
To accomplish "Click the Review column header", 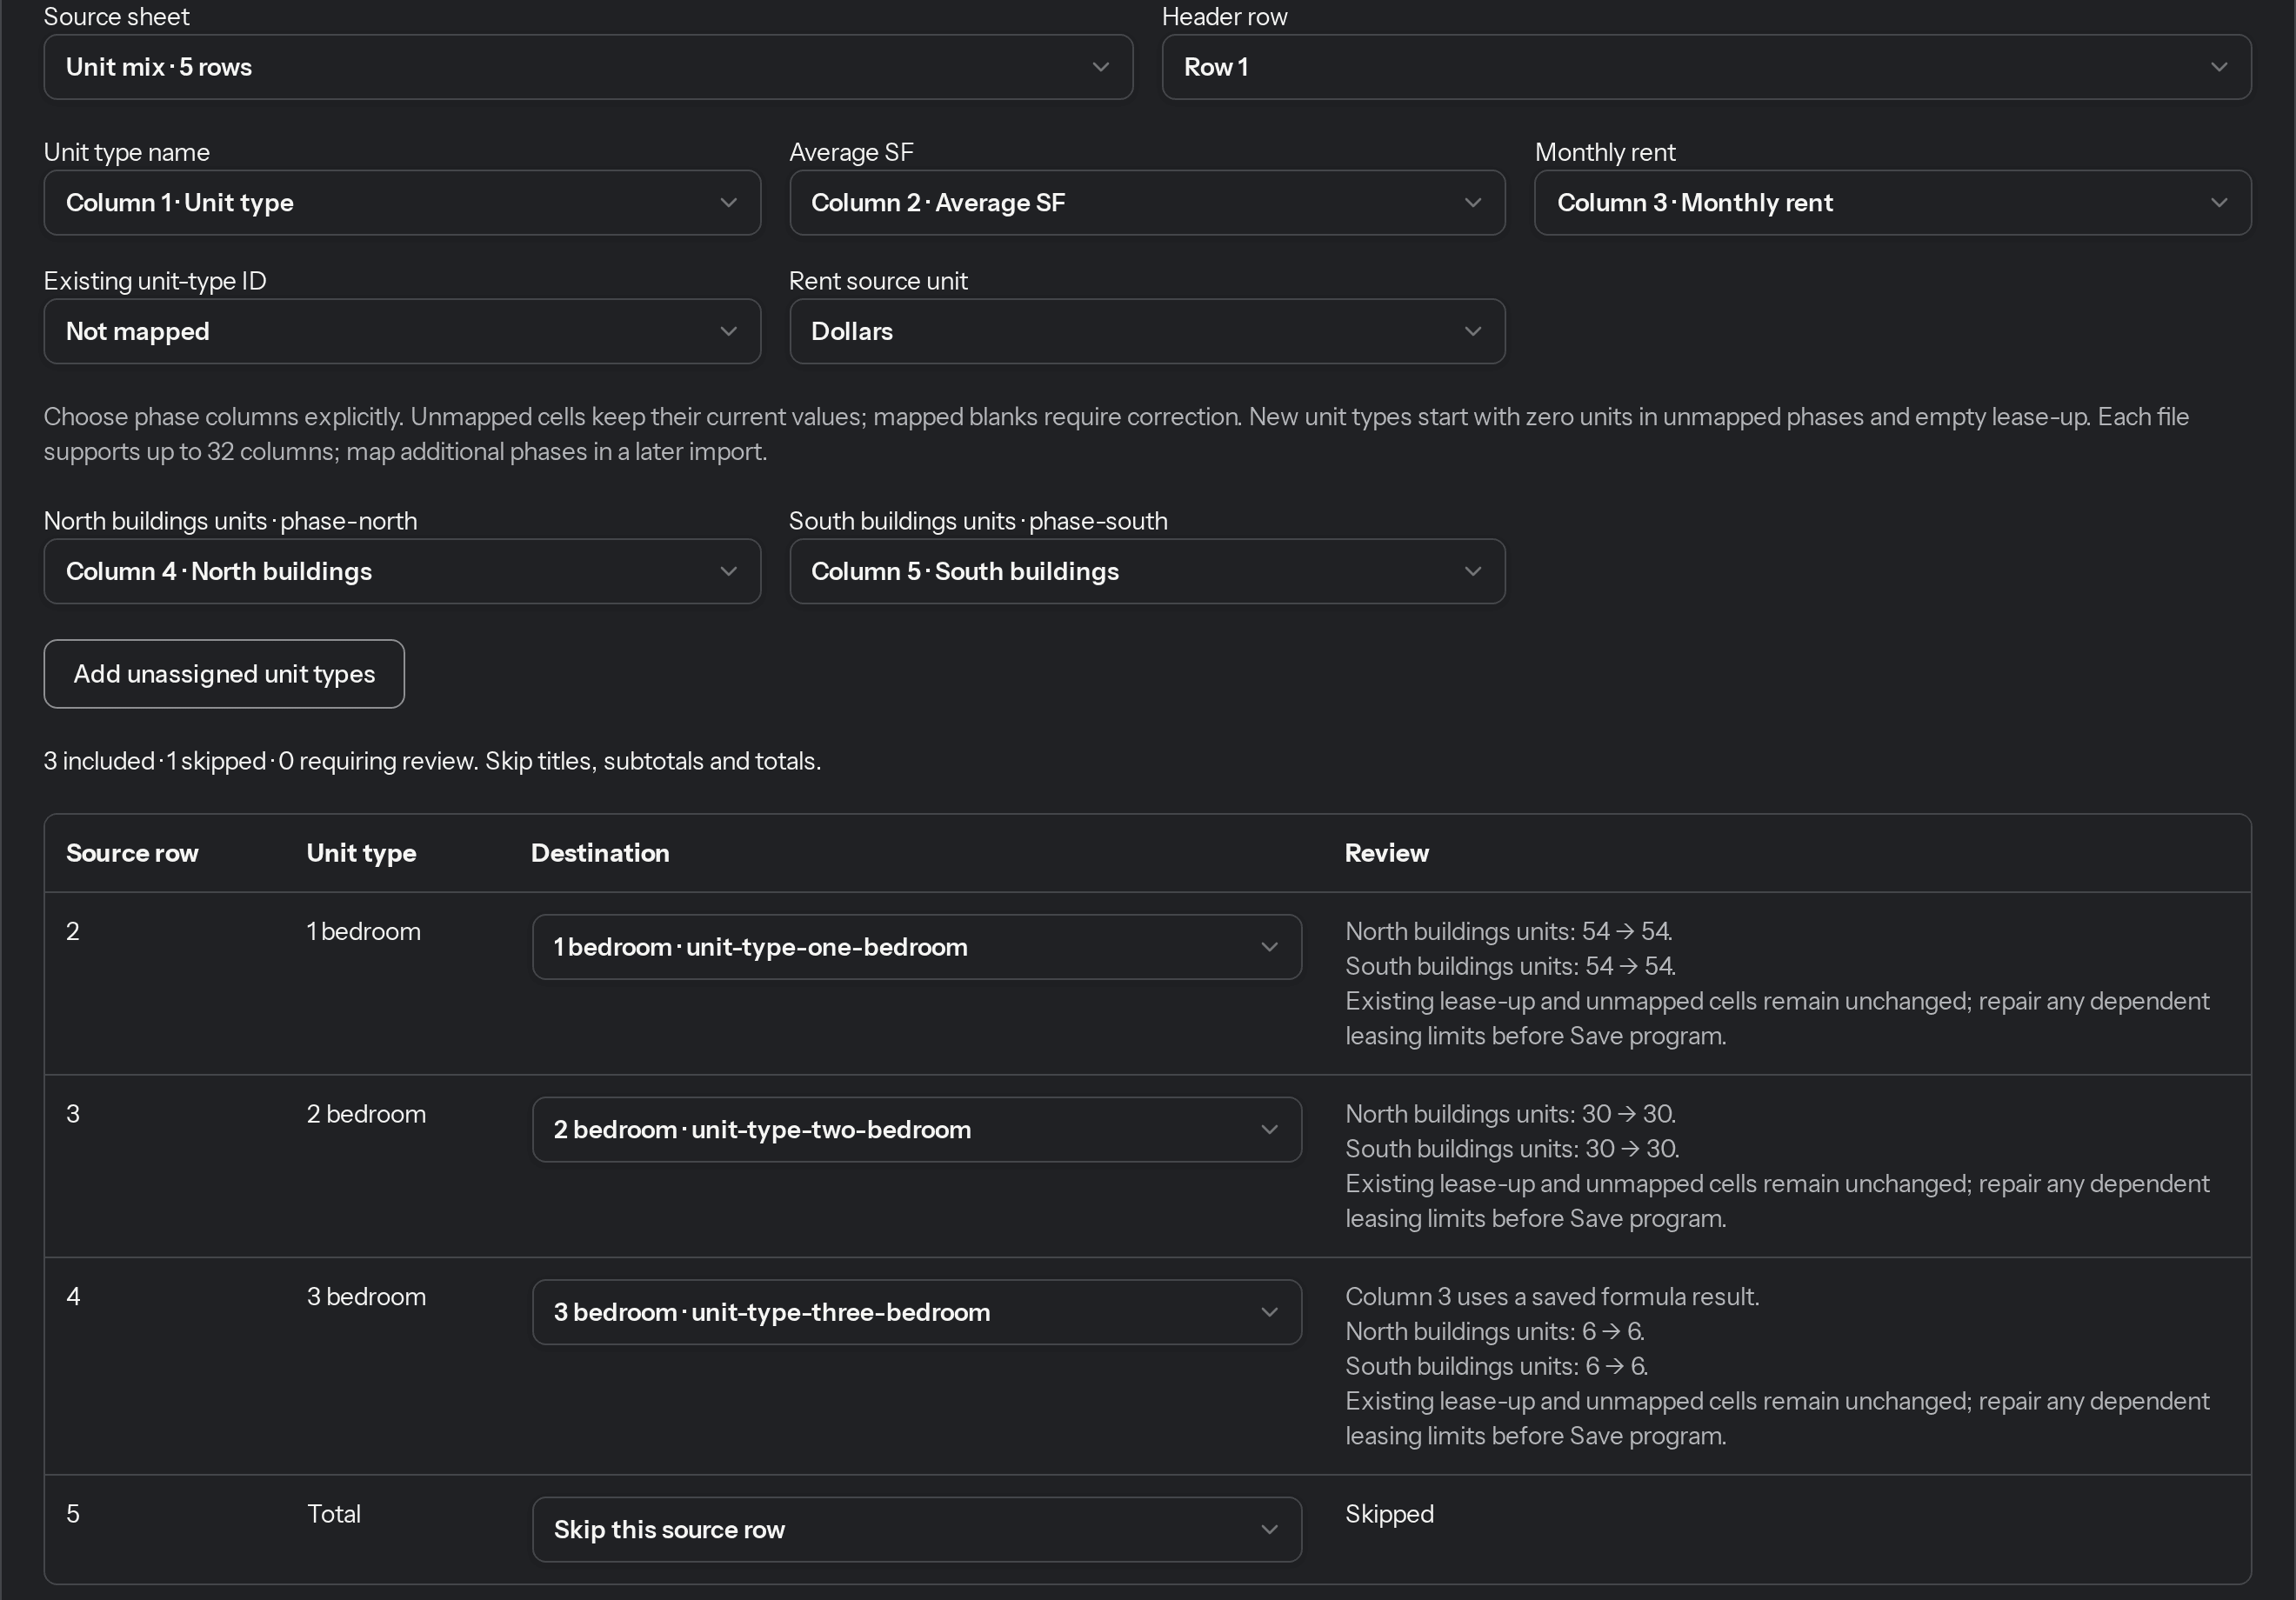I will click(x=1386, y=853).
